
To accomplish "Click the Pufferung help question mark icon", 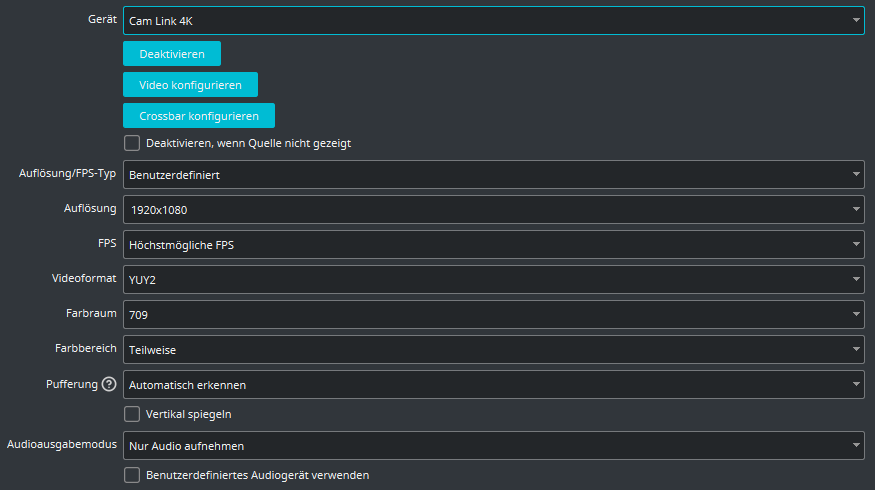I will coord(110,384).
